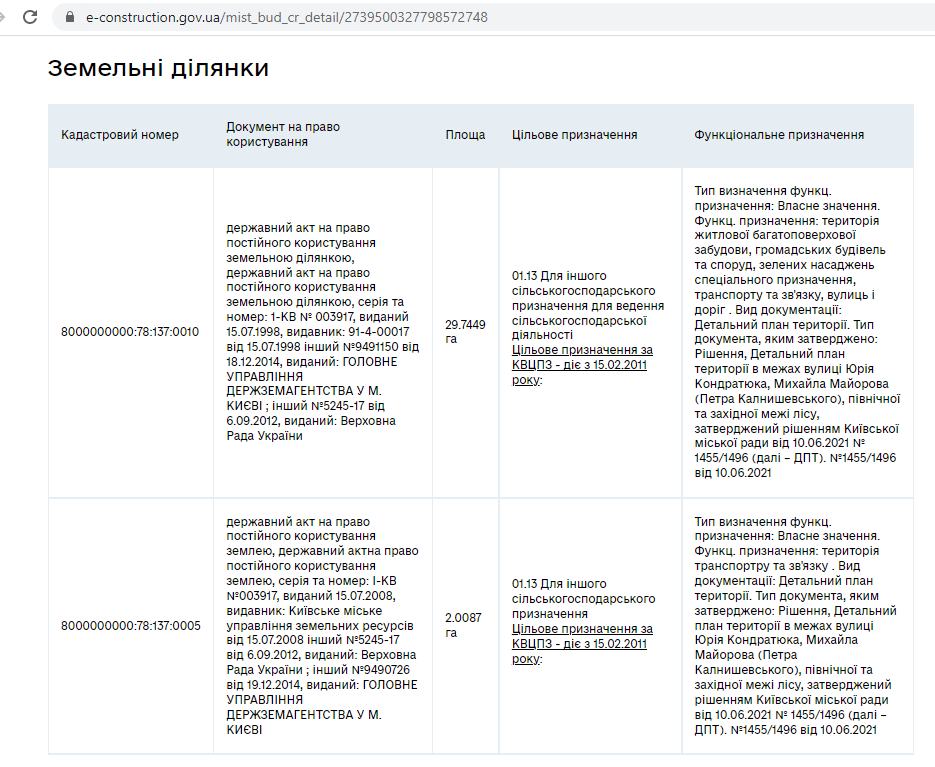Image resolution: width=935 pixels, height=767 pixels.
Task: Select cadastral number 8000000000:78:137:0005
Action: [x=130, y=626]
